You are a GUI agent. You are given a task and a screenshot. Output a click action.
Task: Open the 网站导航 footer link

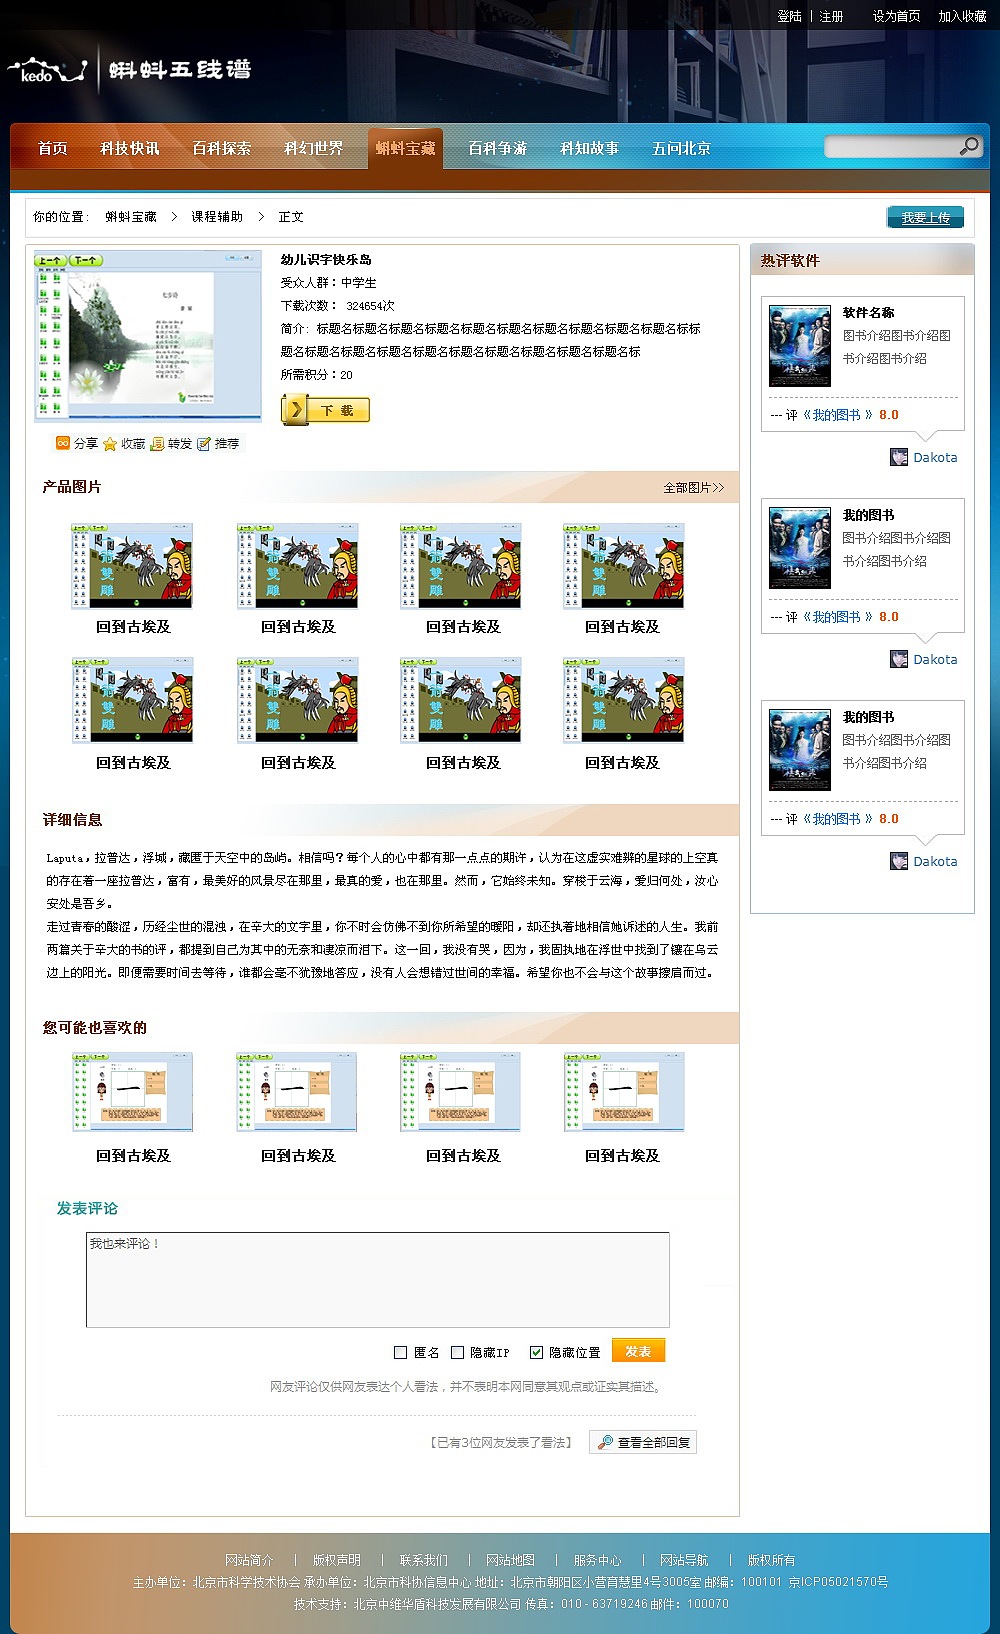tap(684, 1560)
